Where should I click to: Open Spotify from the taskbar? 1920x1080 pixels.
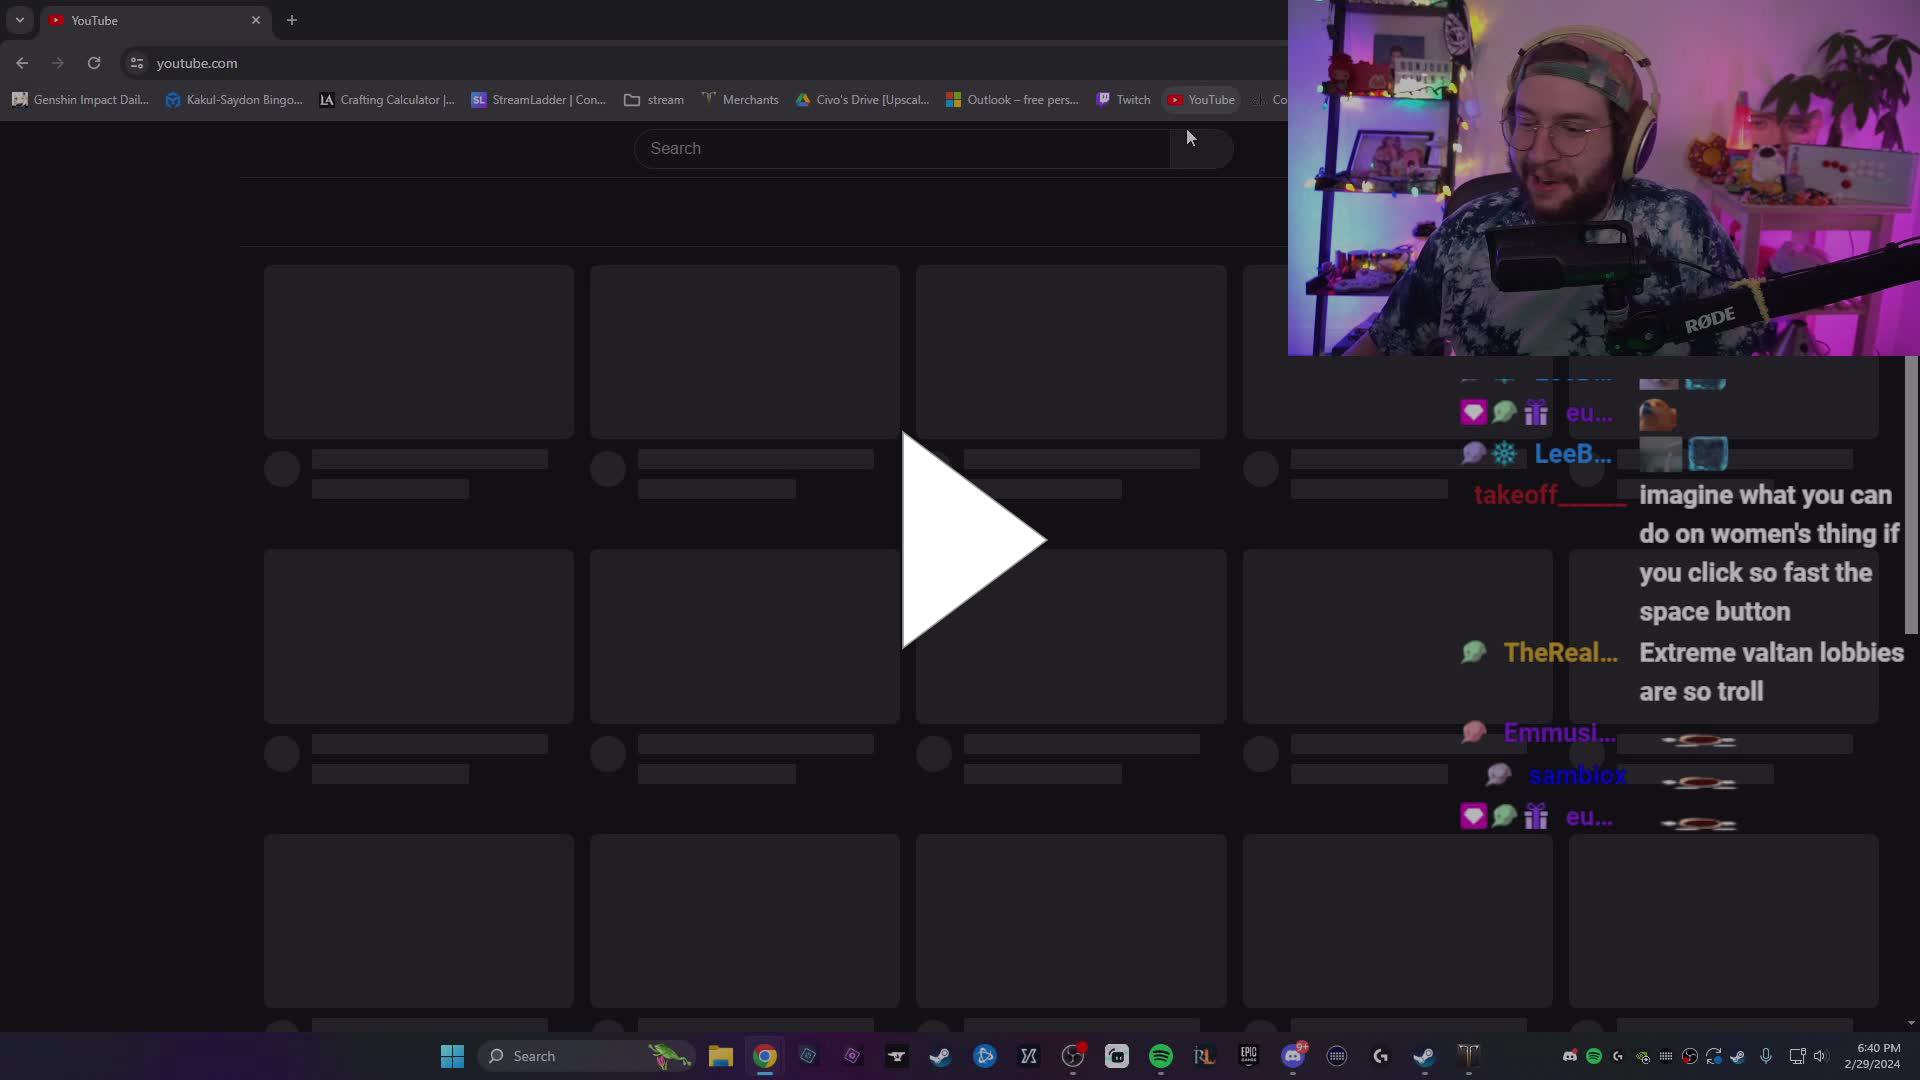click(x=1161, y=1056)
